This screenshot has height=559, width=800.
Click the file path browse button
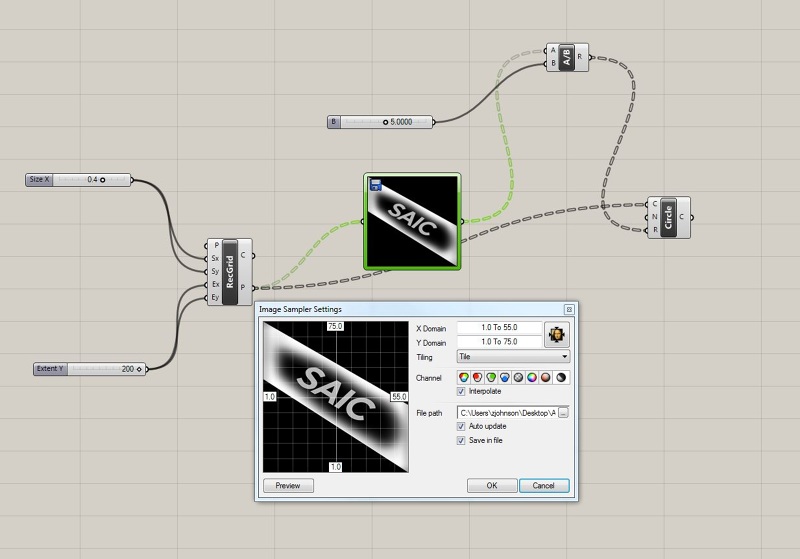coord(564,412)
